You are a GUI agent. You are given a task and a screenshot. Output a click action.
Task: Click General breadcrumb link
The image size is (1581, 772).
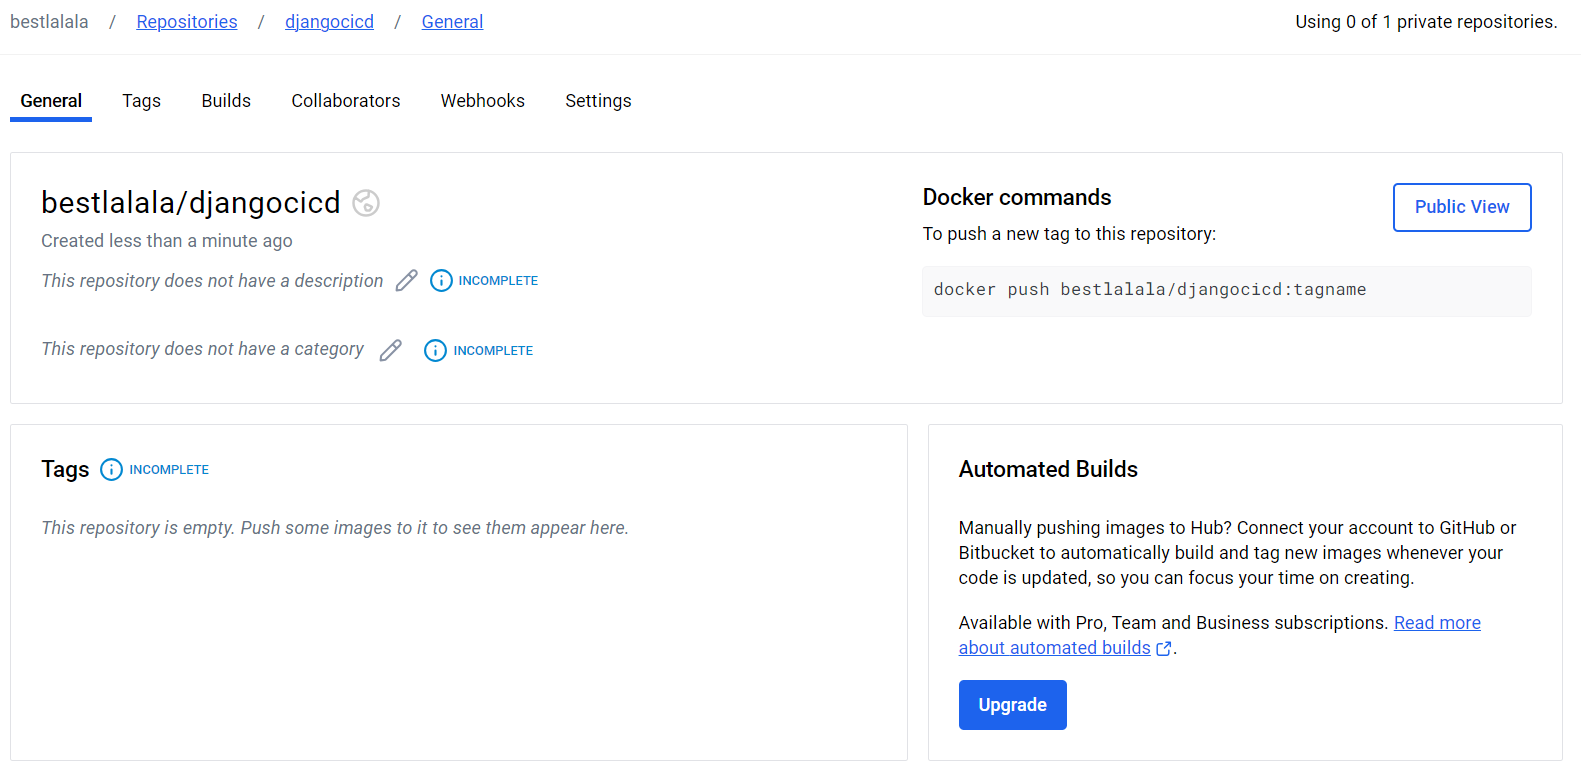point(452,22)
